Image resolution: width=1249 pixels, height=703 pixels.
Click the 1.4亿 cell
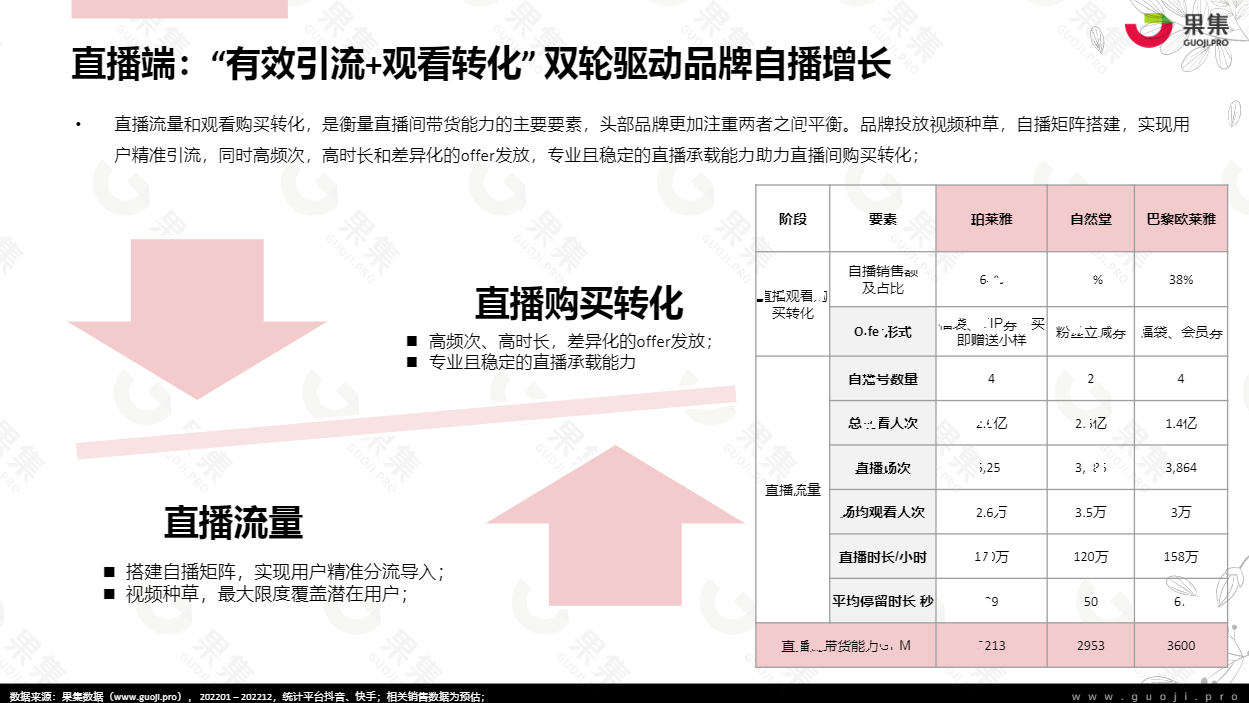click(1181, 423)
